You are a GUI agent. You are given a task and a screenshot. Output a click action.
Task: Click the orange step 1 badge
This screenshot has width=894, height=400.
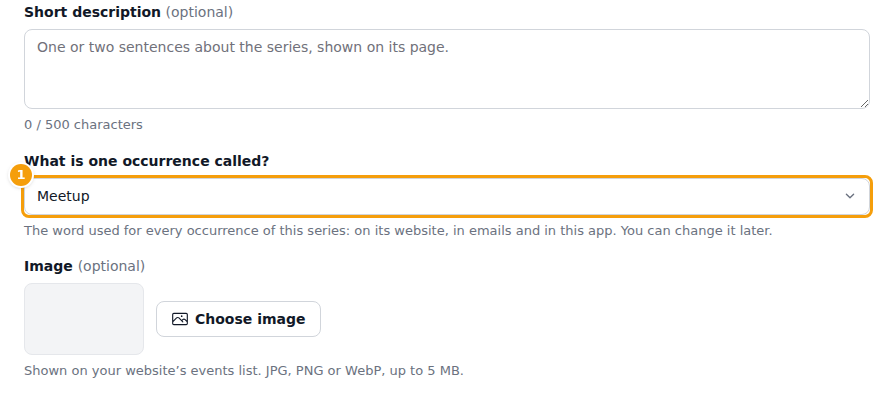point(21,175)
